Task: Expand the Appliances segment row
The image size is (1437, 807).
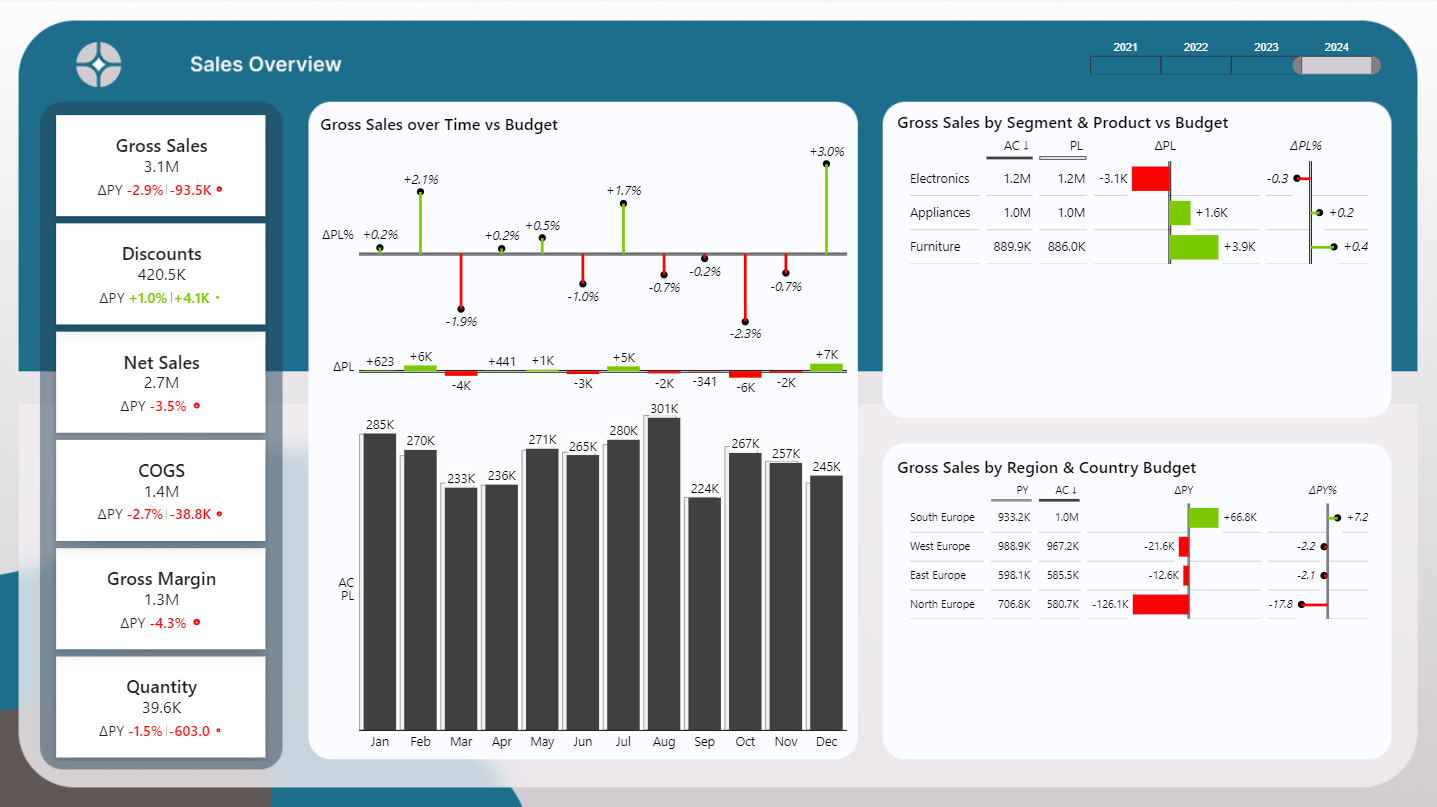Action: pos(940,213)
